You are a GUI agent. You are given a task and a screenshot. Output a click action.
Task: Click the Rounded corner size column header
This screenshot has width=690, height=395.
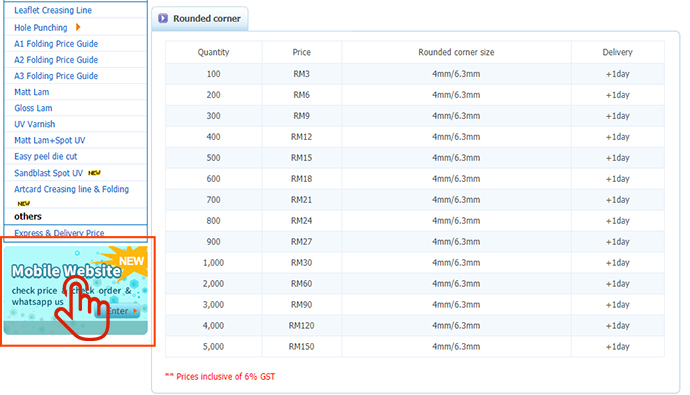(456, 52)
